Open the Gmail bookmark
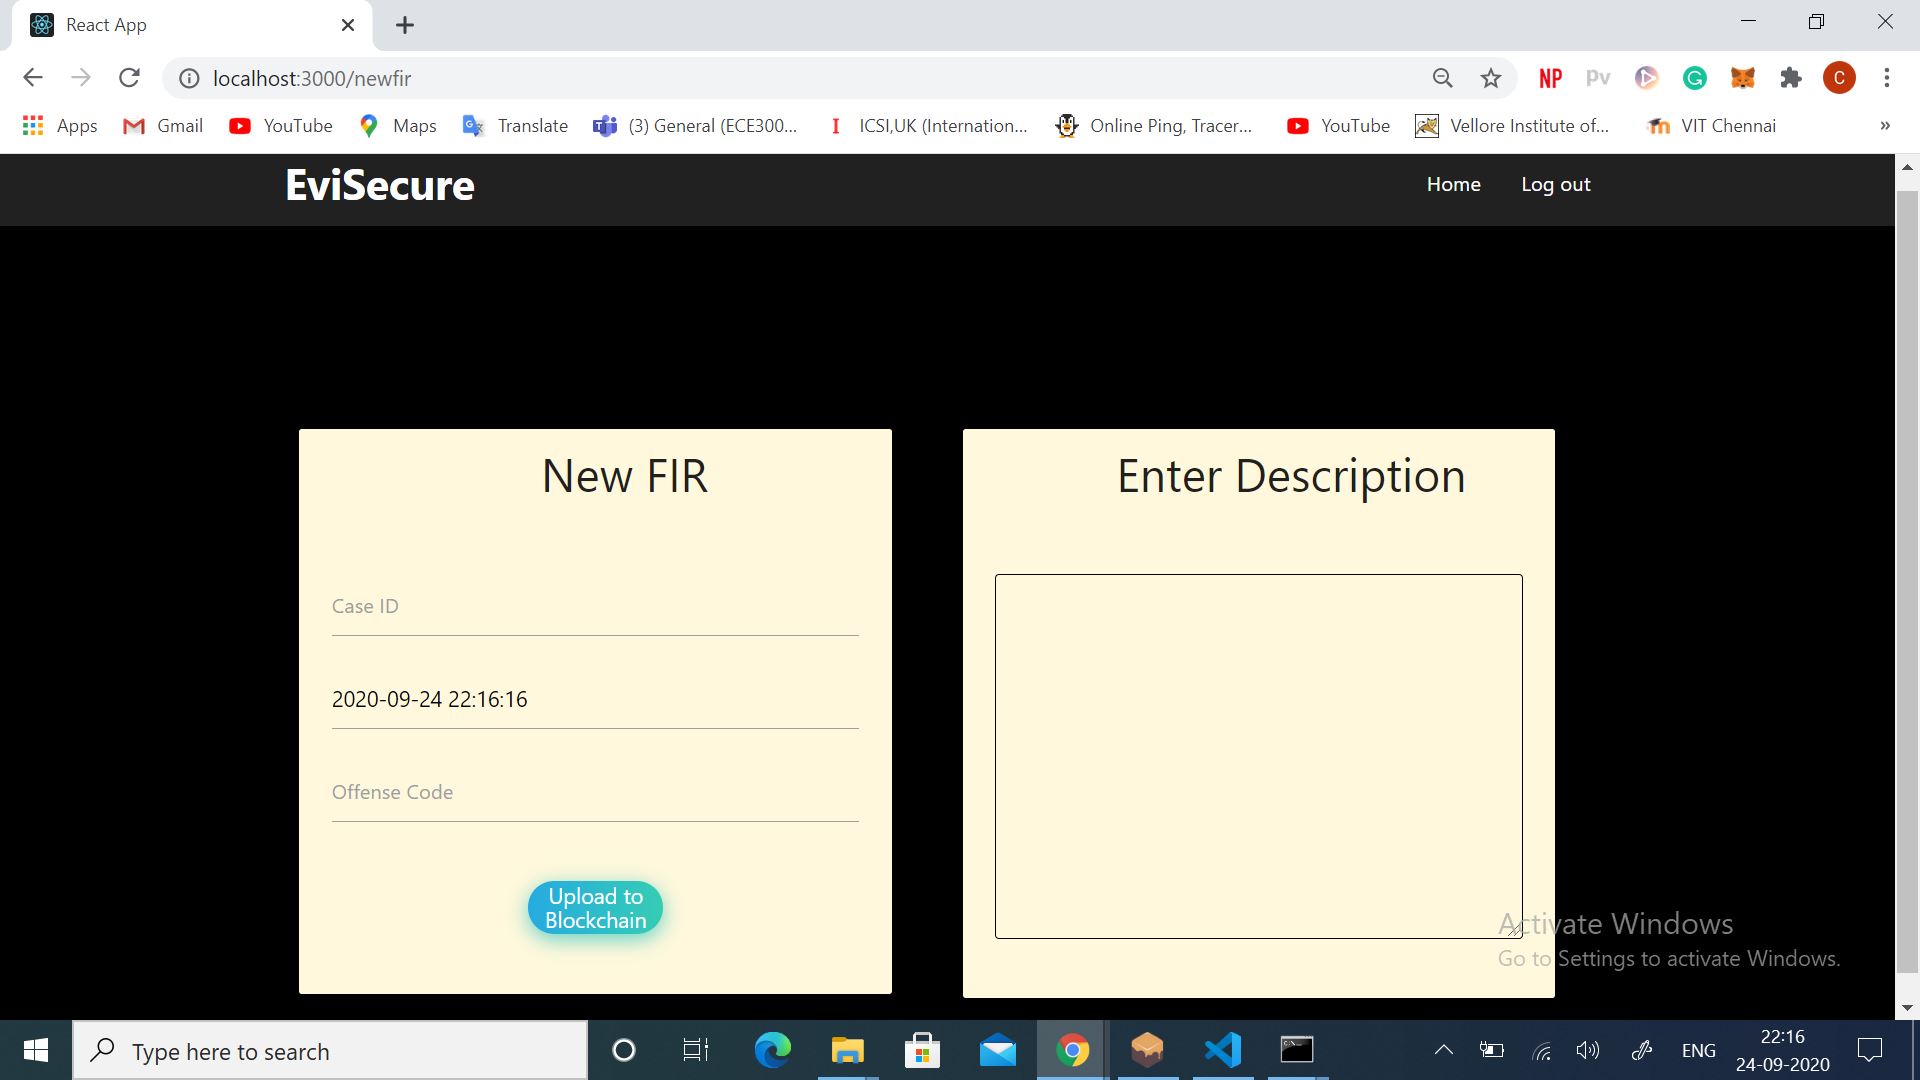 click(x=163, y=126)
